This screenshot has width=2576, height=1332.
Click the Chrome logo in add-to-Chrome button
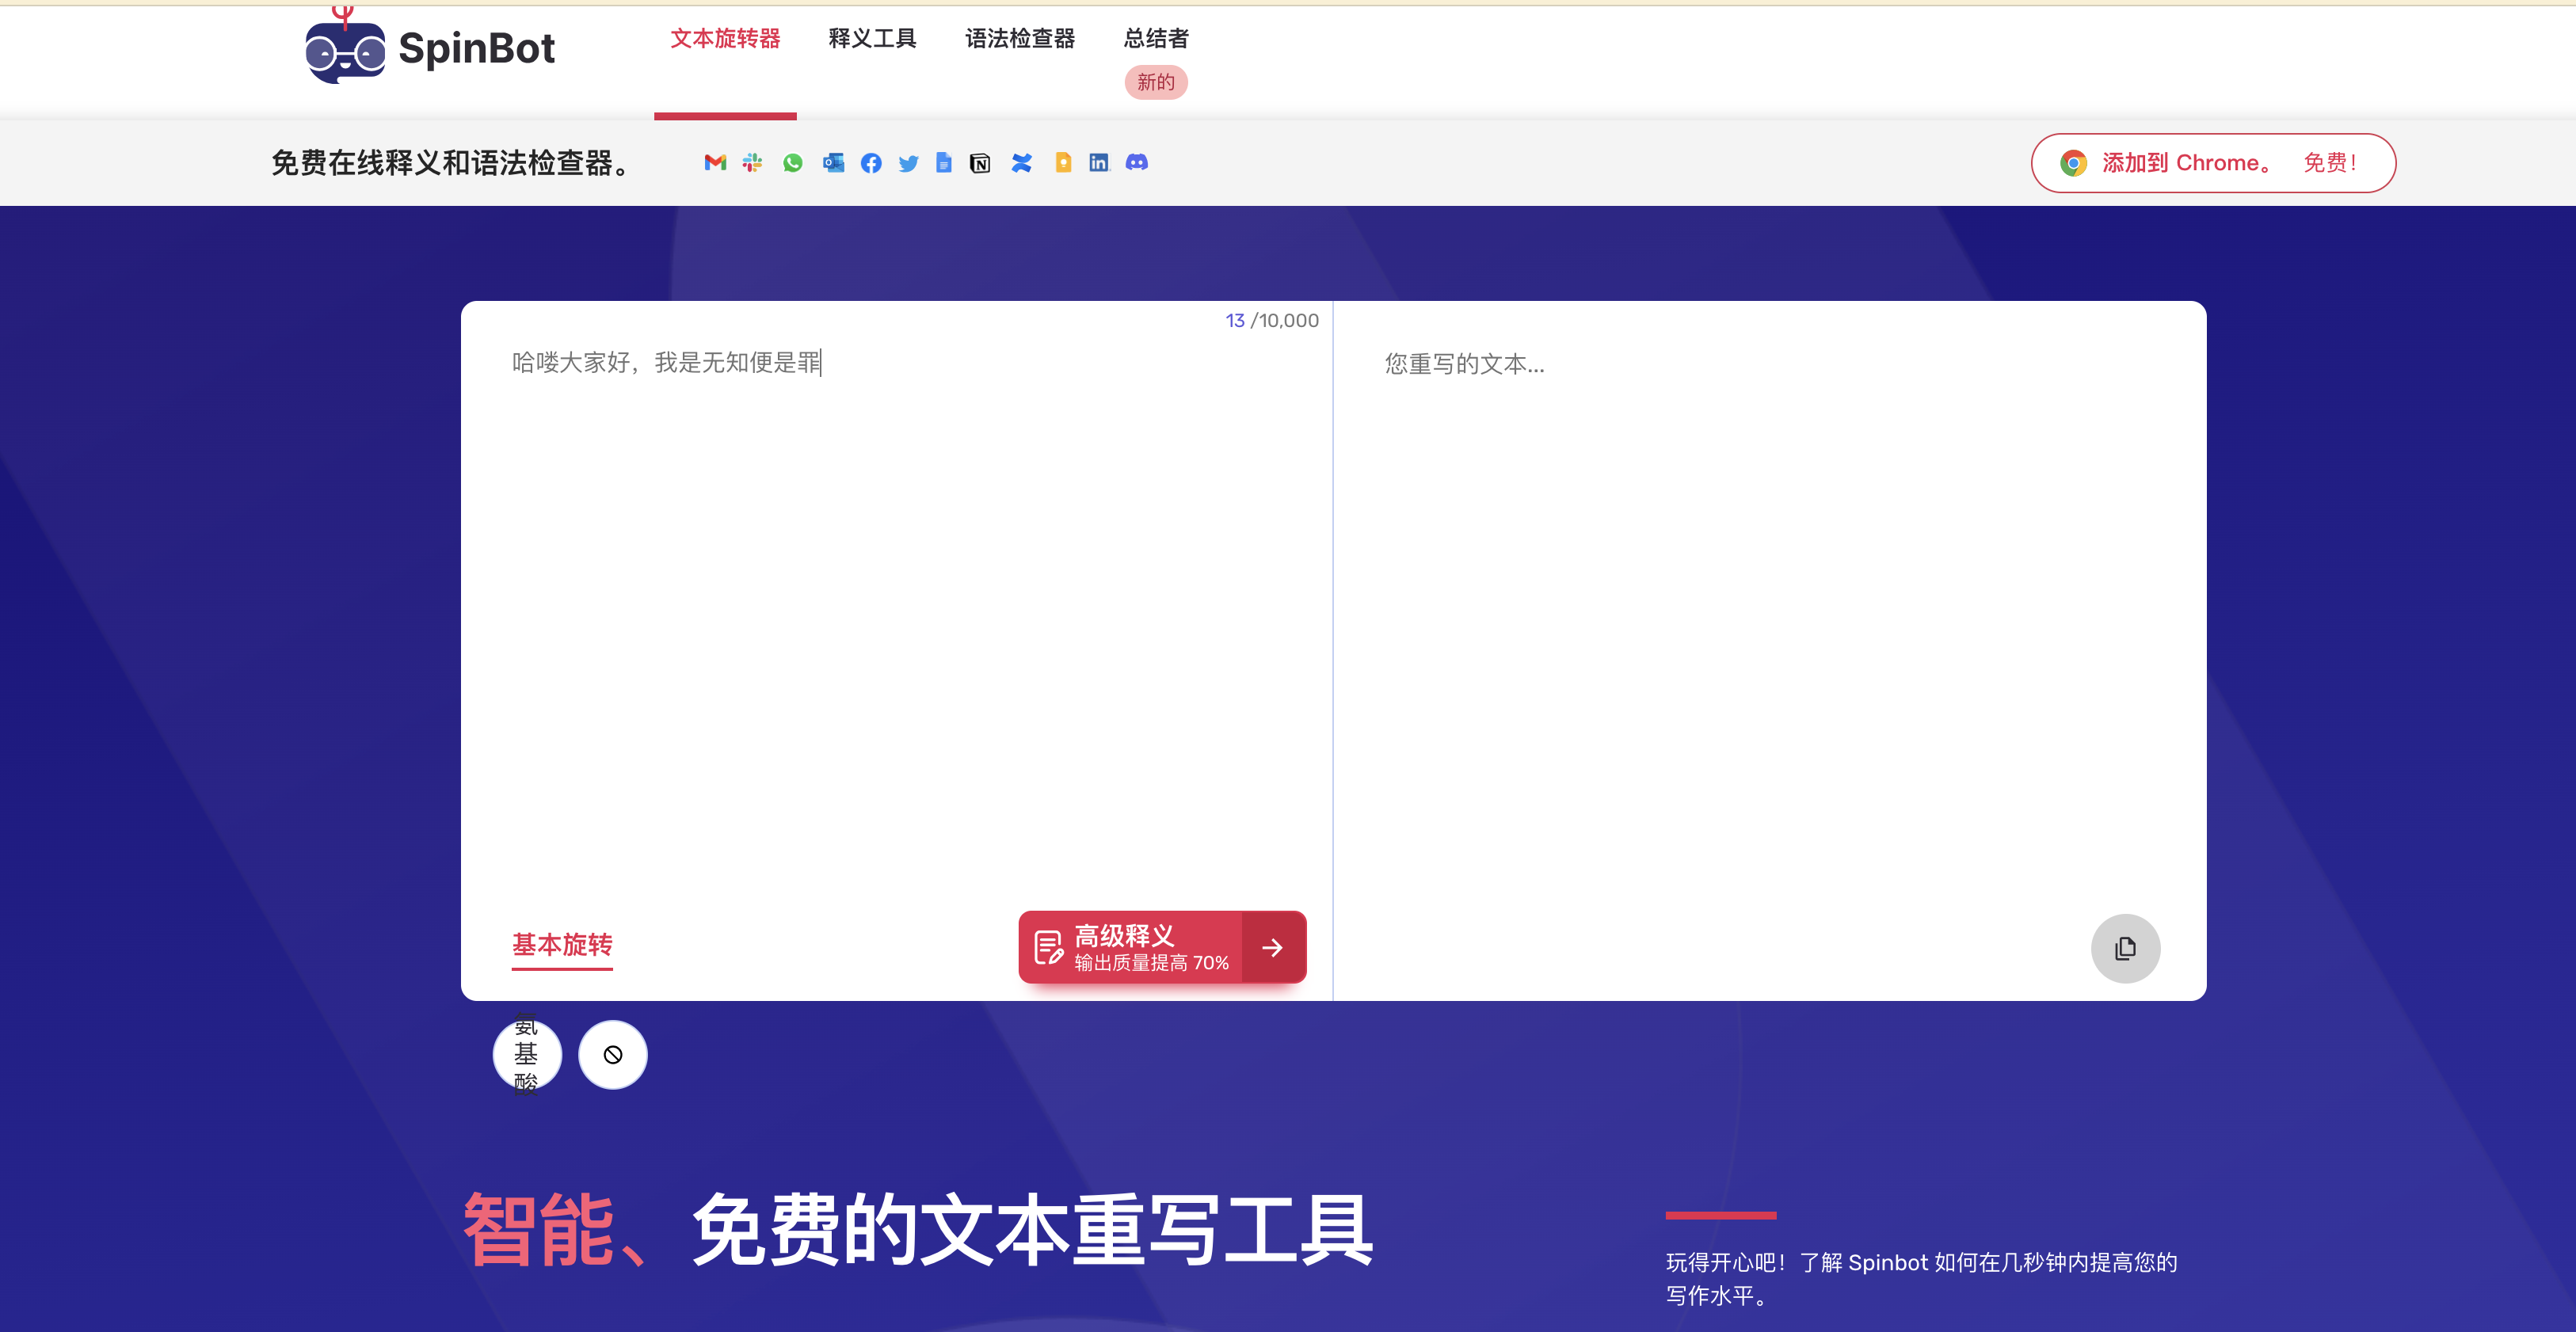[x=2073, y=163]
